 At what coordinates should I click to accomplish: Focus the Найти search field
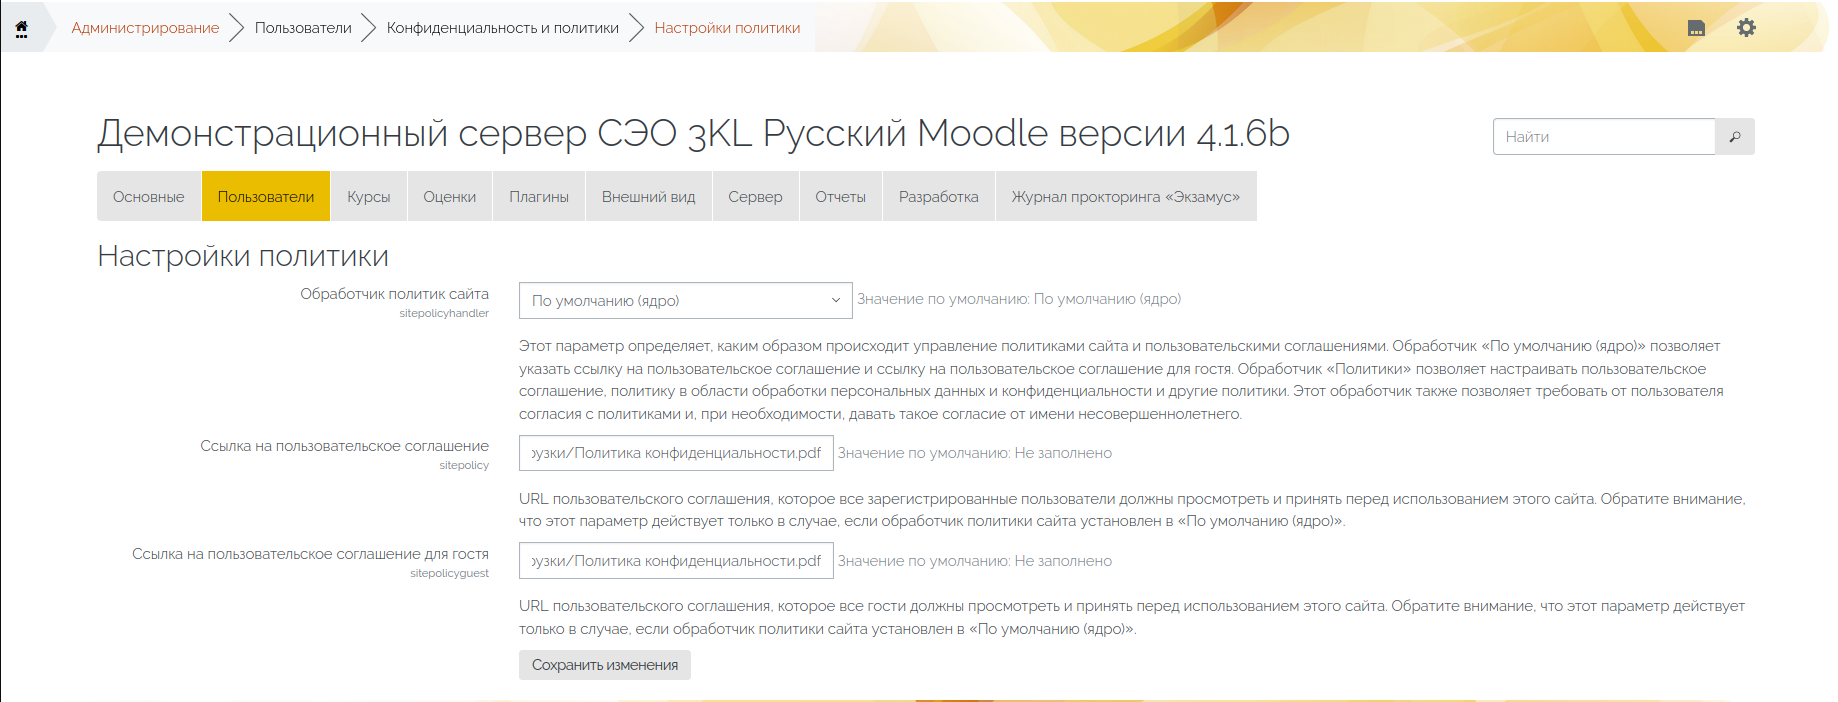pos(1604,137)
